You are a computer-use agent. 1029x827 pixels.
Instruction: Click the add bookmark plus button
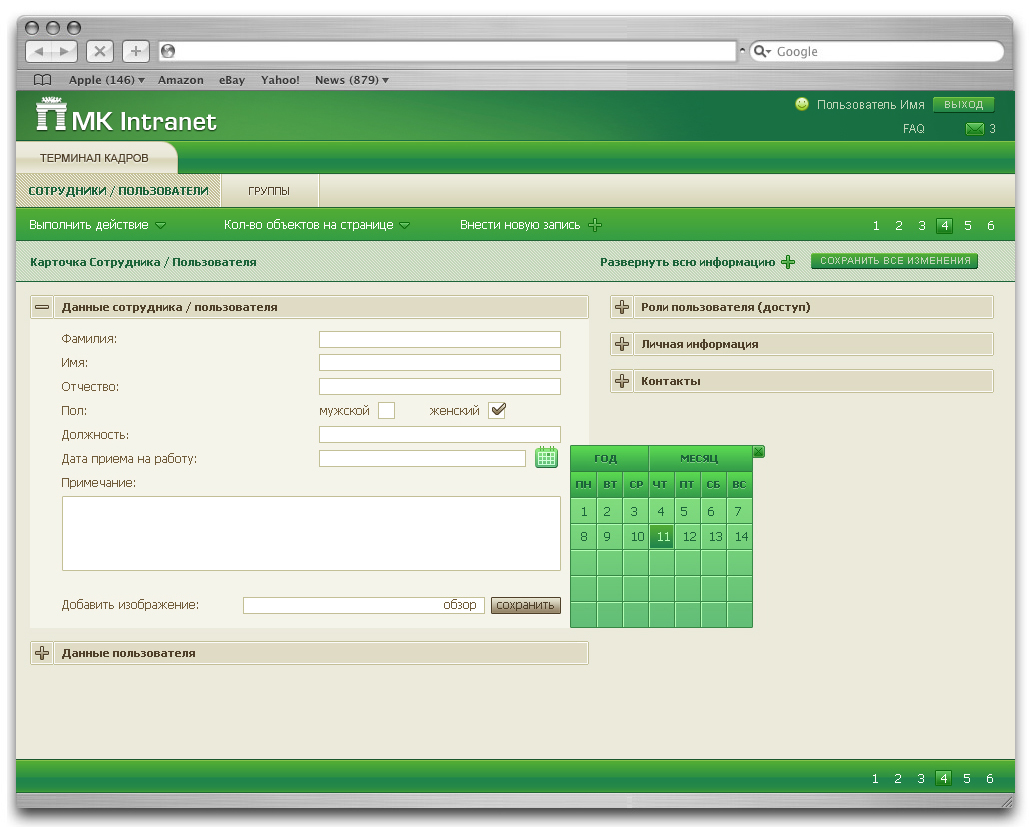pos(136,51)
